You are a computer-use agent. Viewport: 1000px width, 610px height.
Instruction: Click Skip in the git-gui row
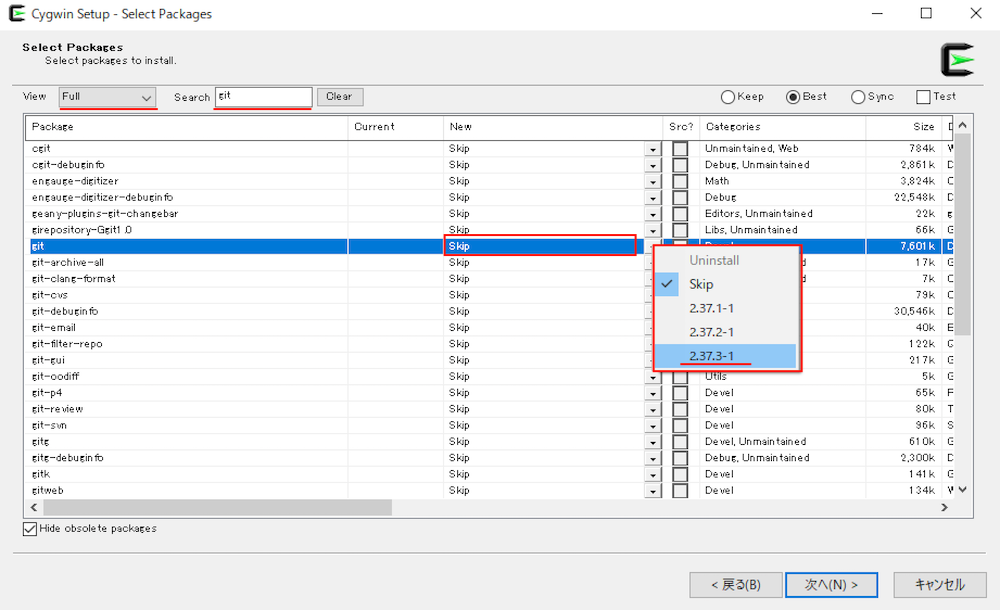click(459, 361)
